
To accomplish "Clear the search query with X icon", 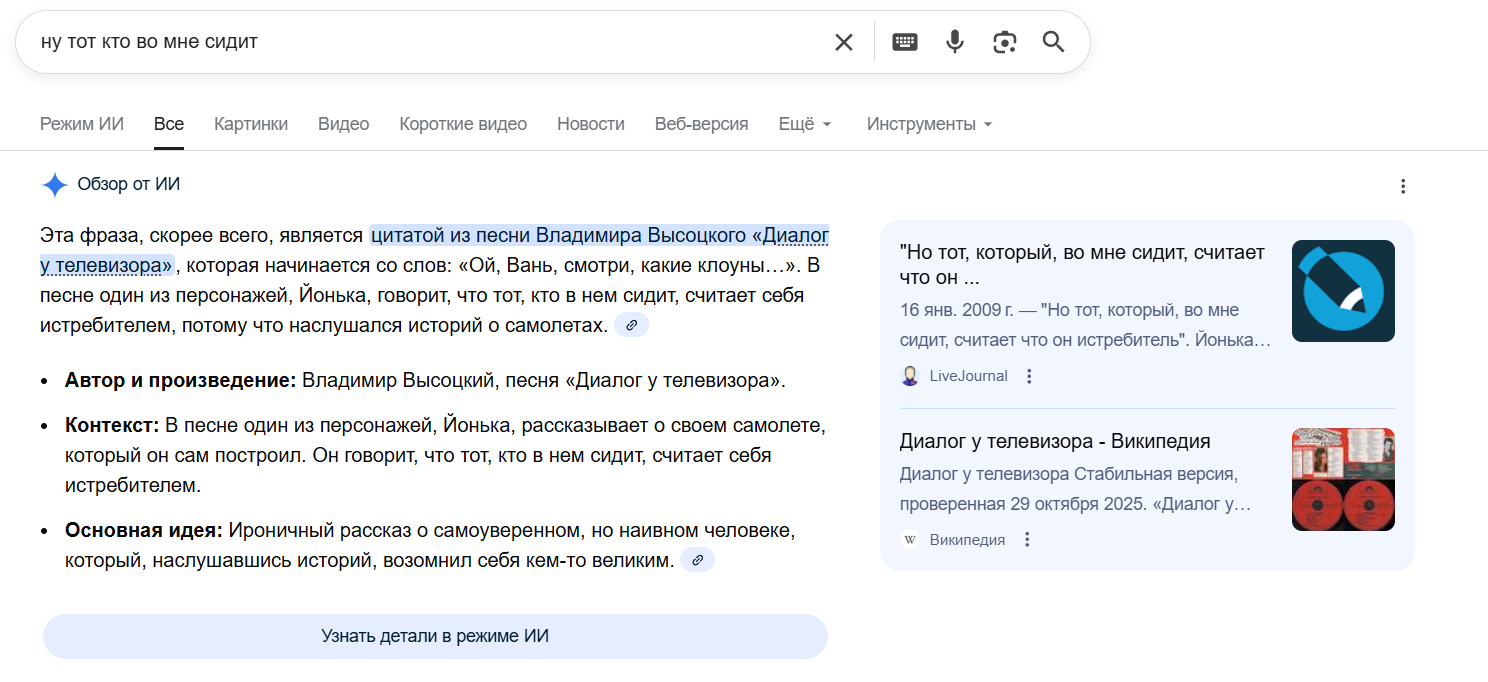I will (x=844, y=42).
